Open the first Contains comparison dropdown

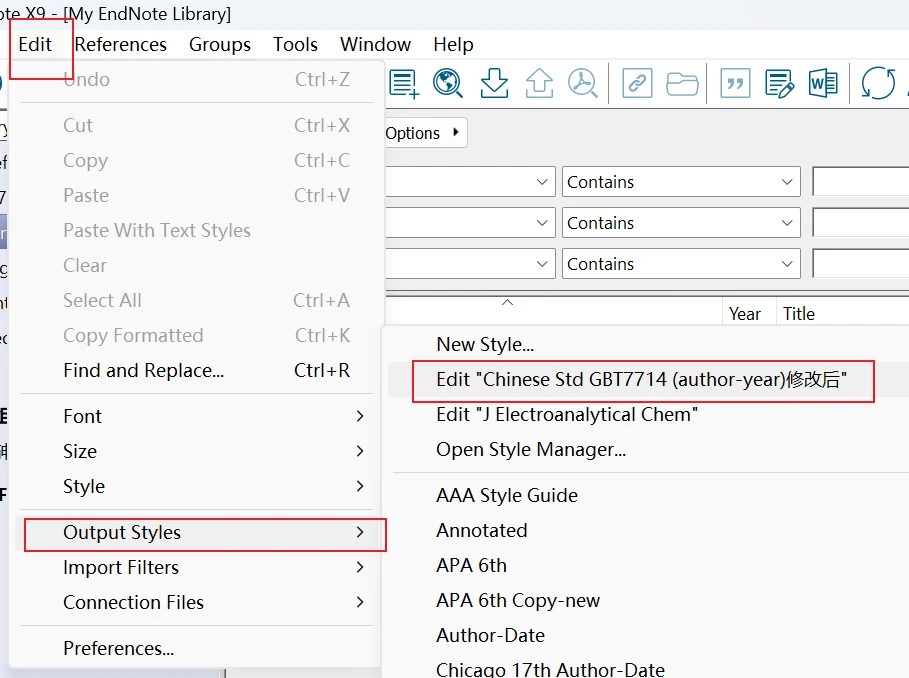(x=680, y=182)
